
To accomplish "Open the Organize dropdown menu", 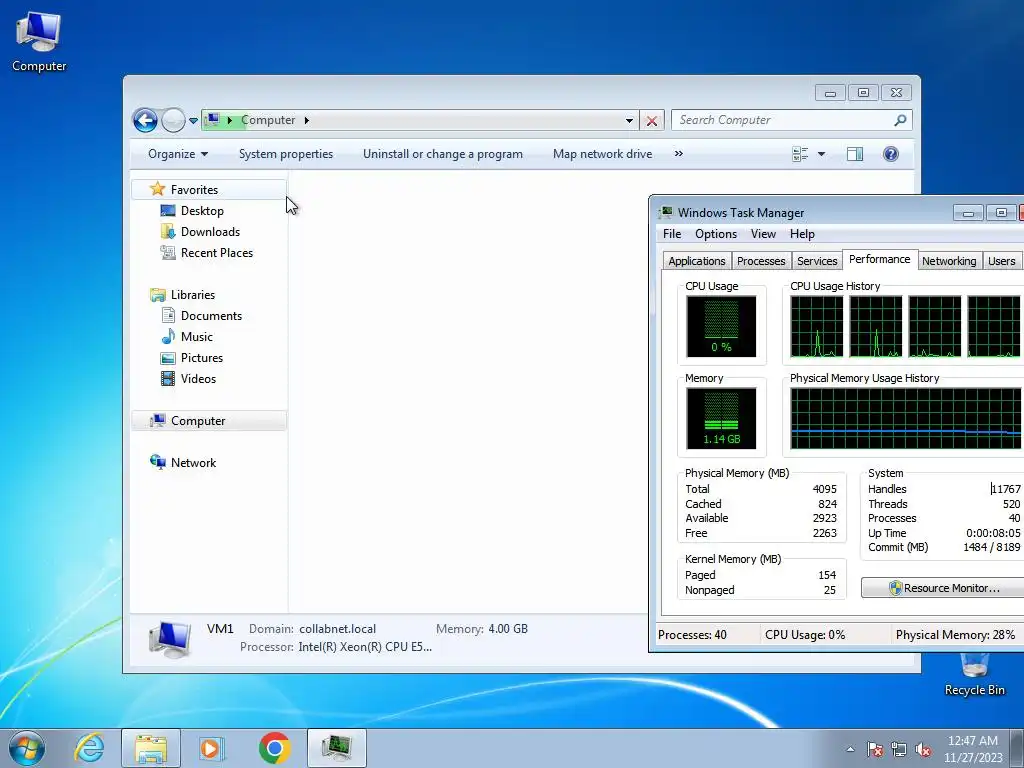I will point(178,154).
